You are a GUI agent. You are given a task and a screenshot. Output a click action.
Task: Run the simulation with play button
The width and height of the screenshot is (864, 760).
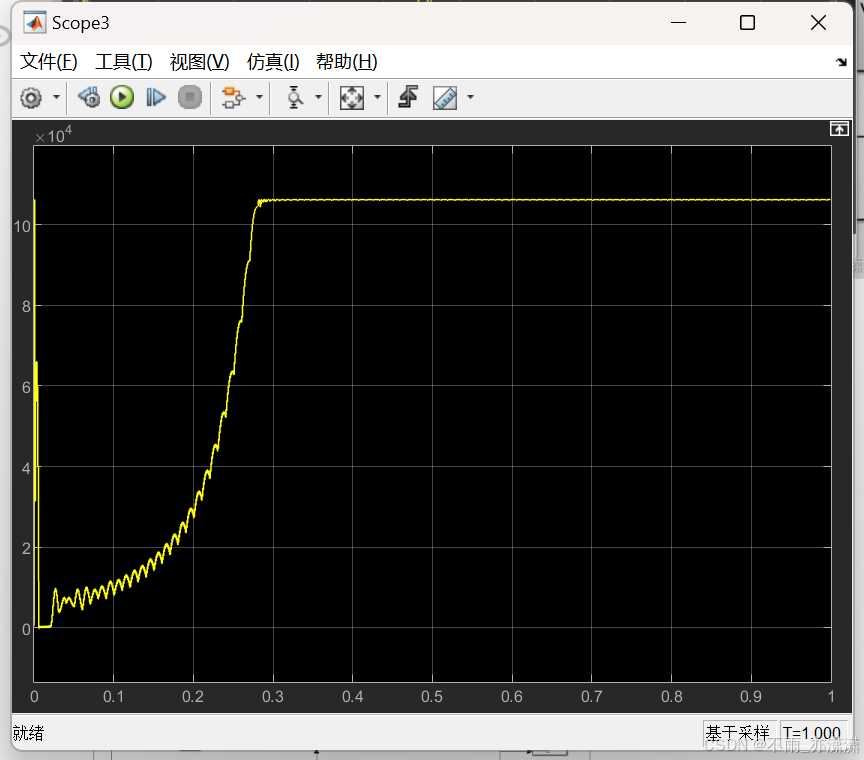[122, 98]
